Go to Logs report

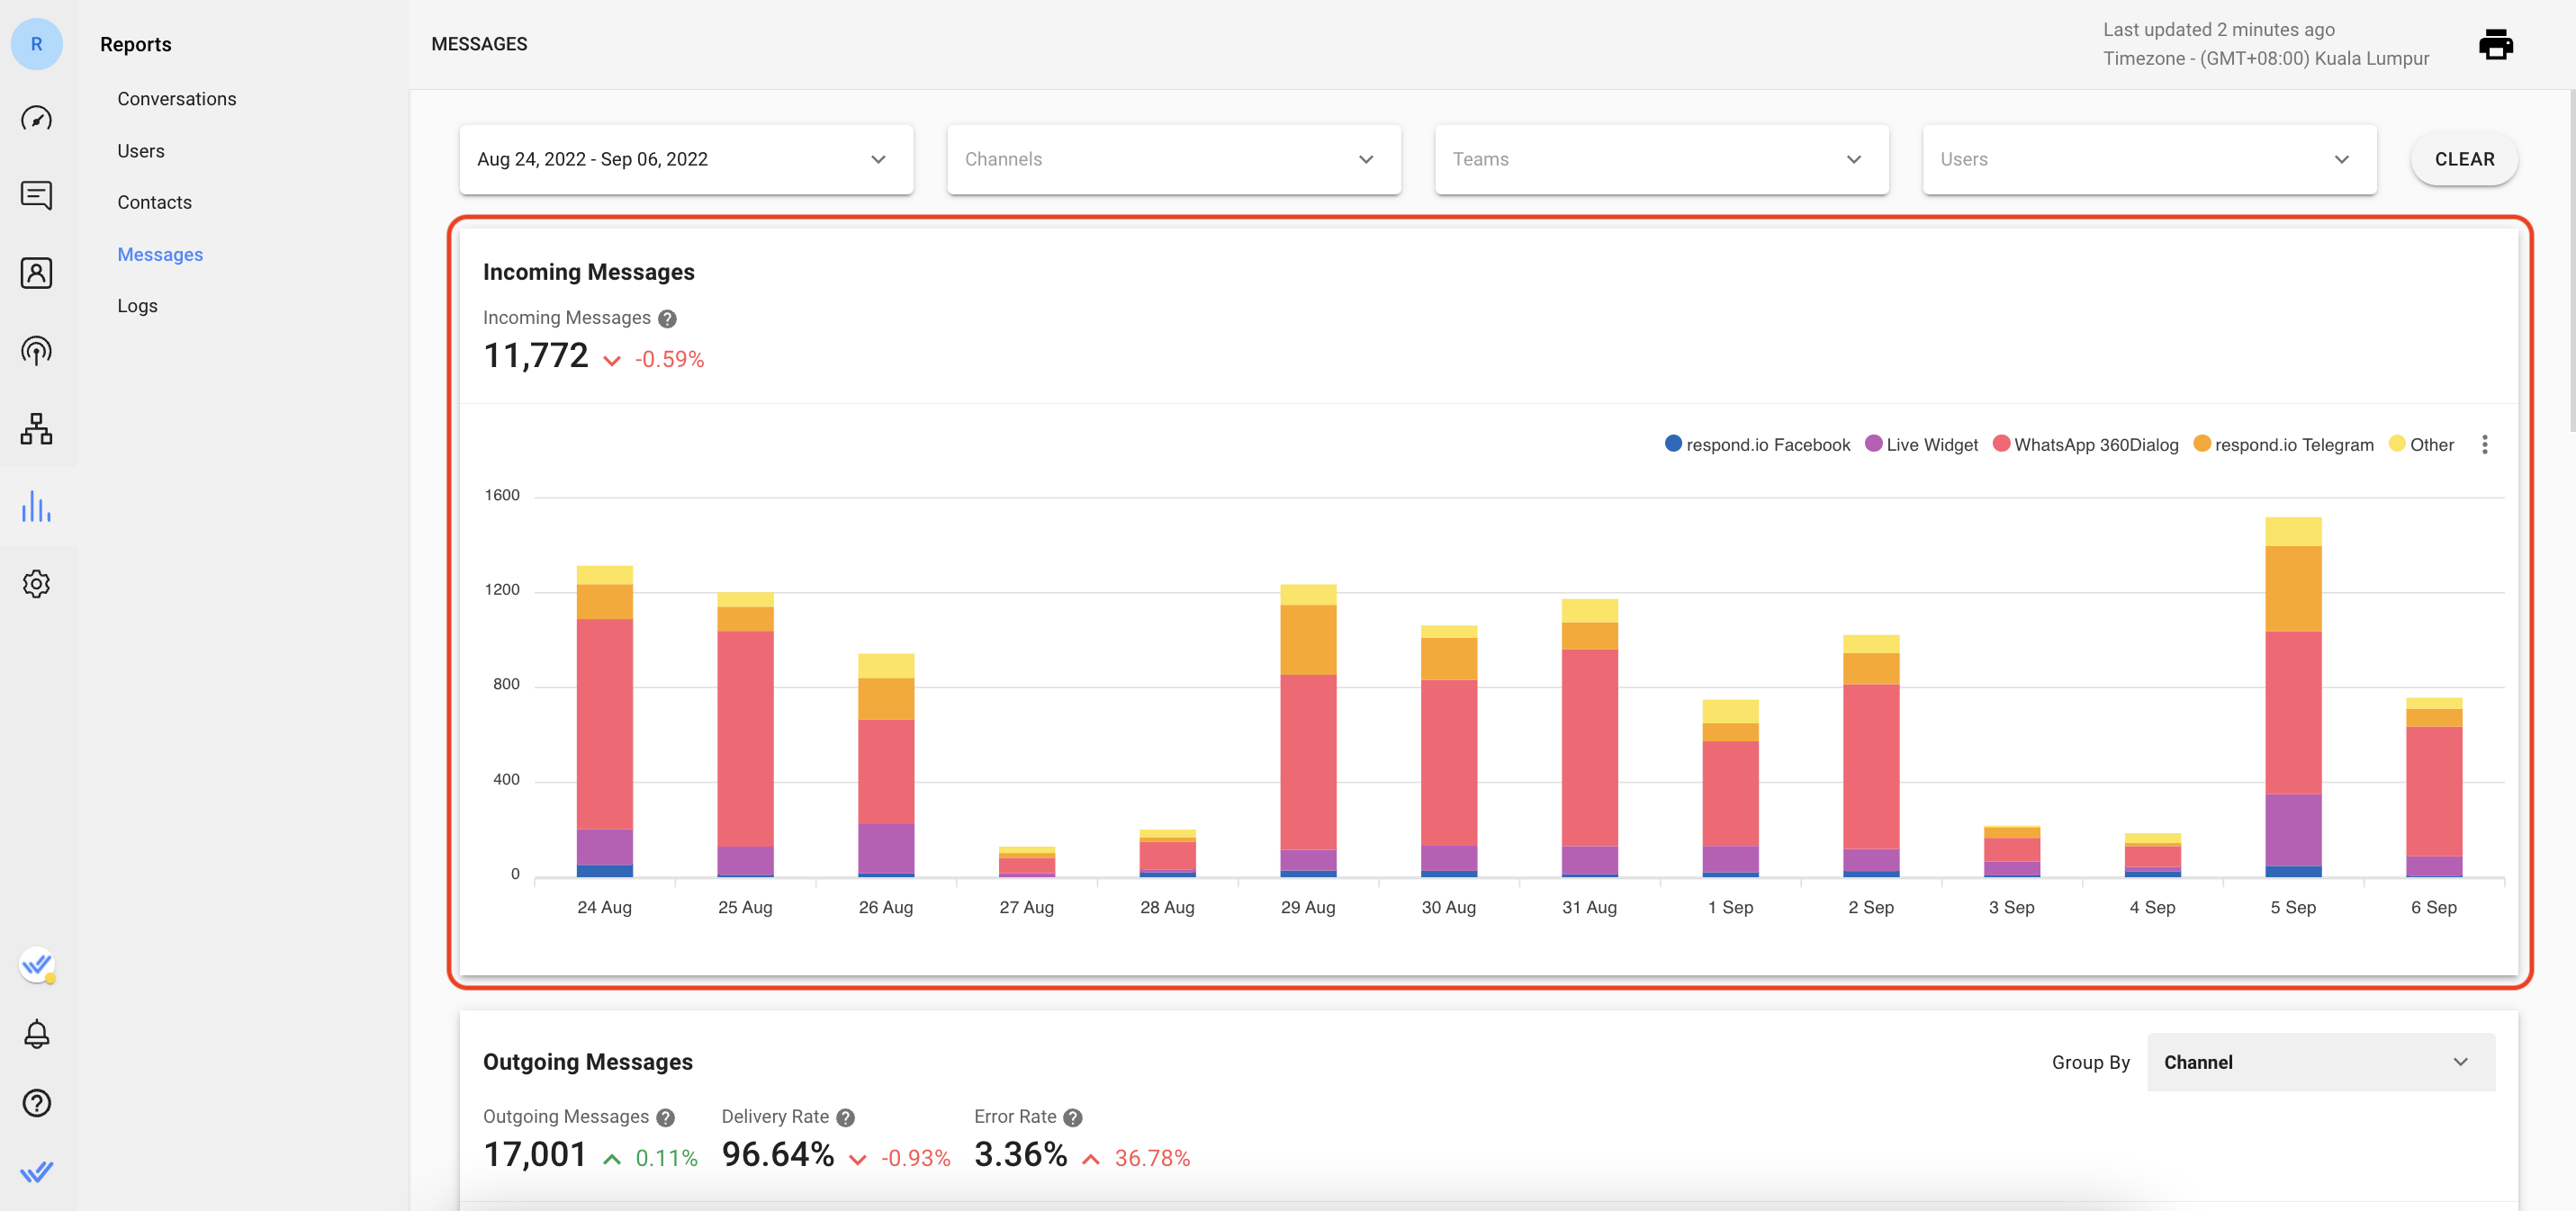pos(137,306)
